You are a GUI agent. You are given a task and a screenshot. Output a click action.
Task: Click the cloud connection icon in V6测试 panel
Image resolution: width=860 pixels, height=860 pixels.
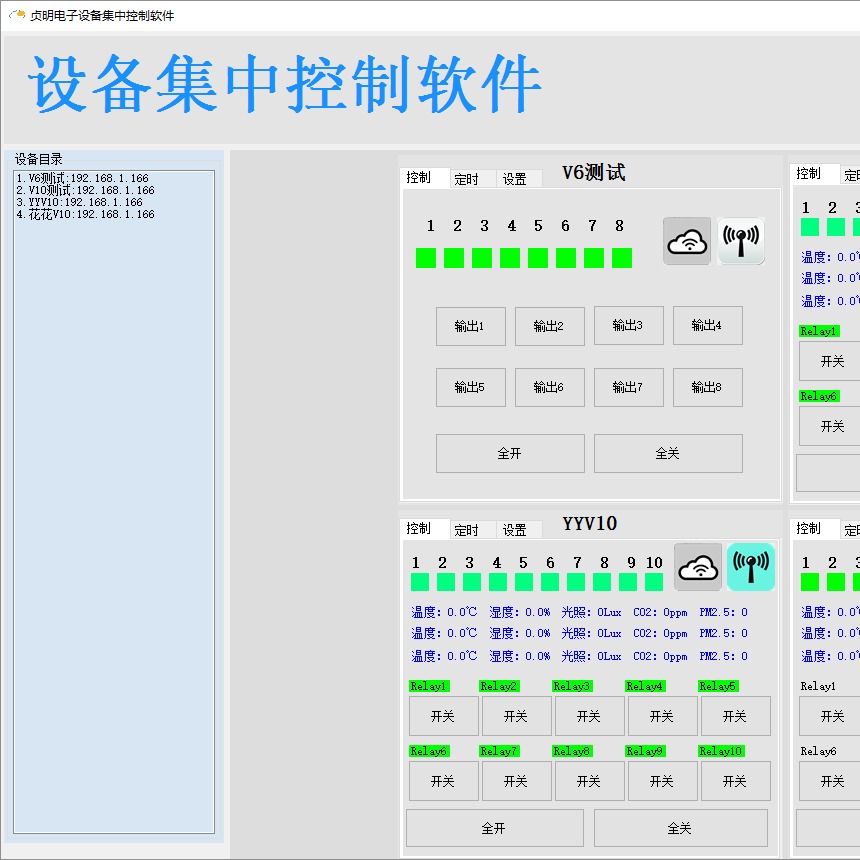[x=687, y=241]
